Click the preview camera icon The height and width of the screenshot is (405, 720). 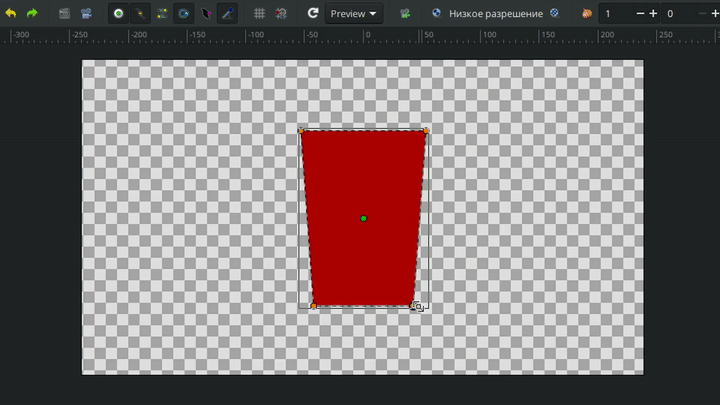tap(86, 14)
